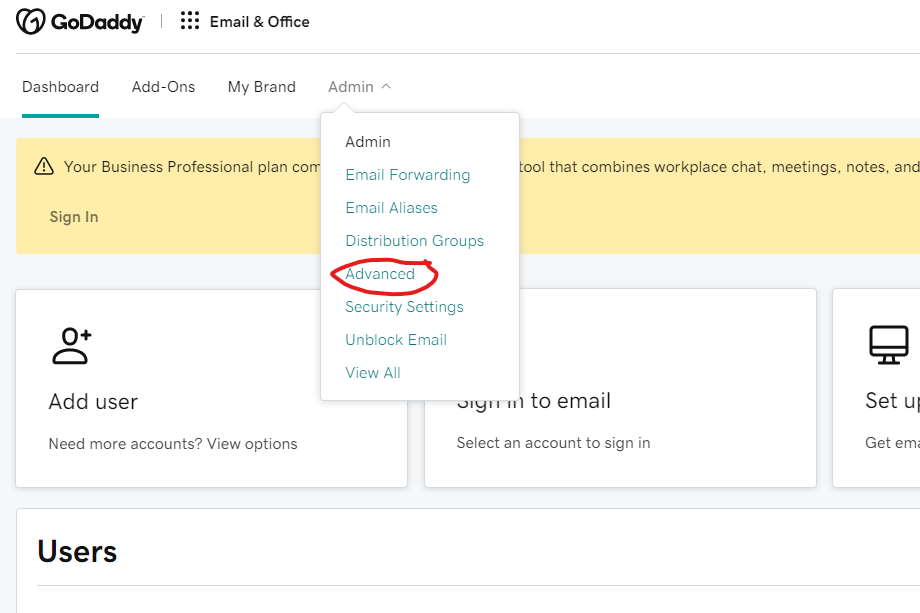Viewport: 920px width, 613px height.
Task: Click 'Need more accounts? View options' text
Action: pos(173,444)
